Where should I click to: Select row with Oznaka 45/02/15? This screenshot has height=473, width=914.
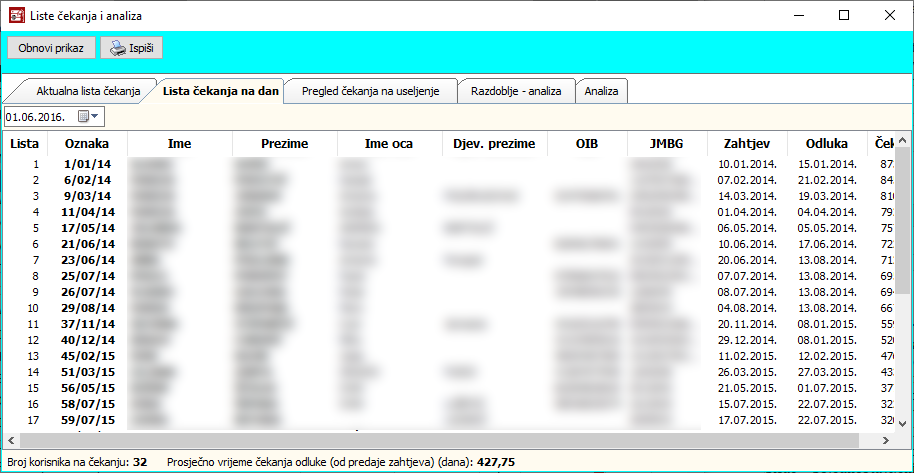tap(88, 355)
